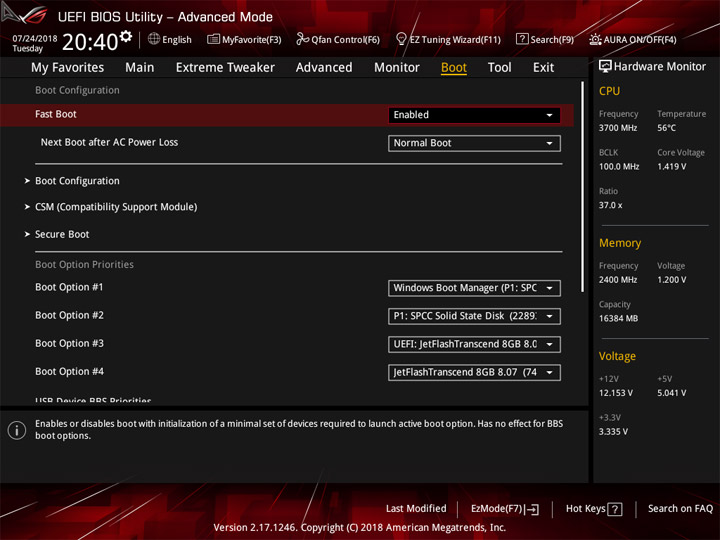The image size is (720, 540).
Task: Select the Boot tab
Action: pyautogui.click(x=454, y=68)
